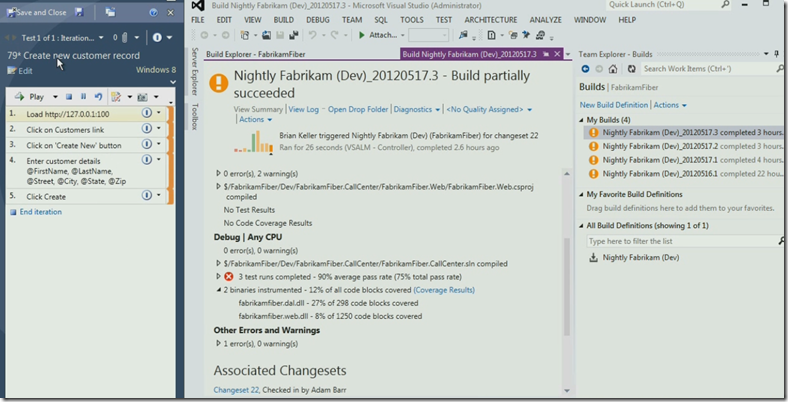This screenshot has height=402, width=788.
Task: Close the Build Nightly Fabrikam (Dev)_20120517.3 tab
Action: (557, 54)
